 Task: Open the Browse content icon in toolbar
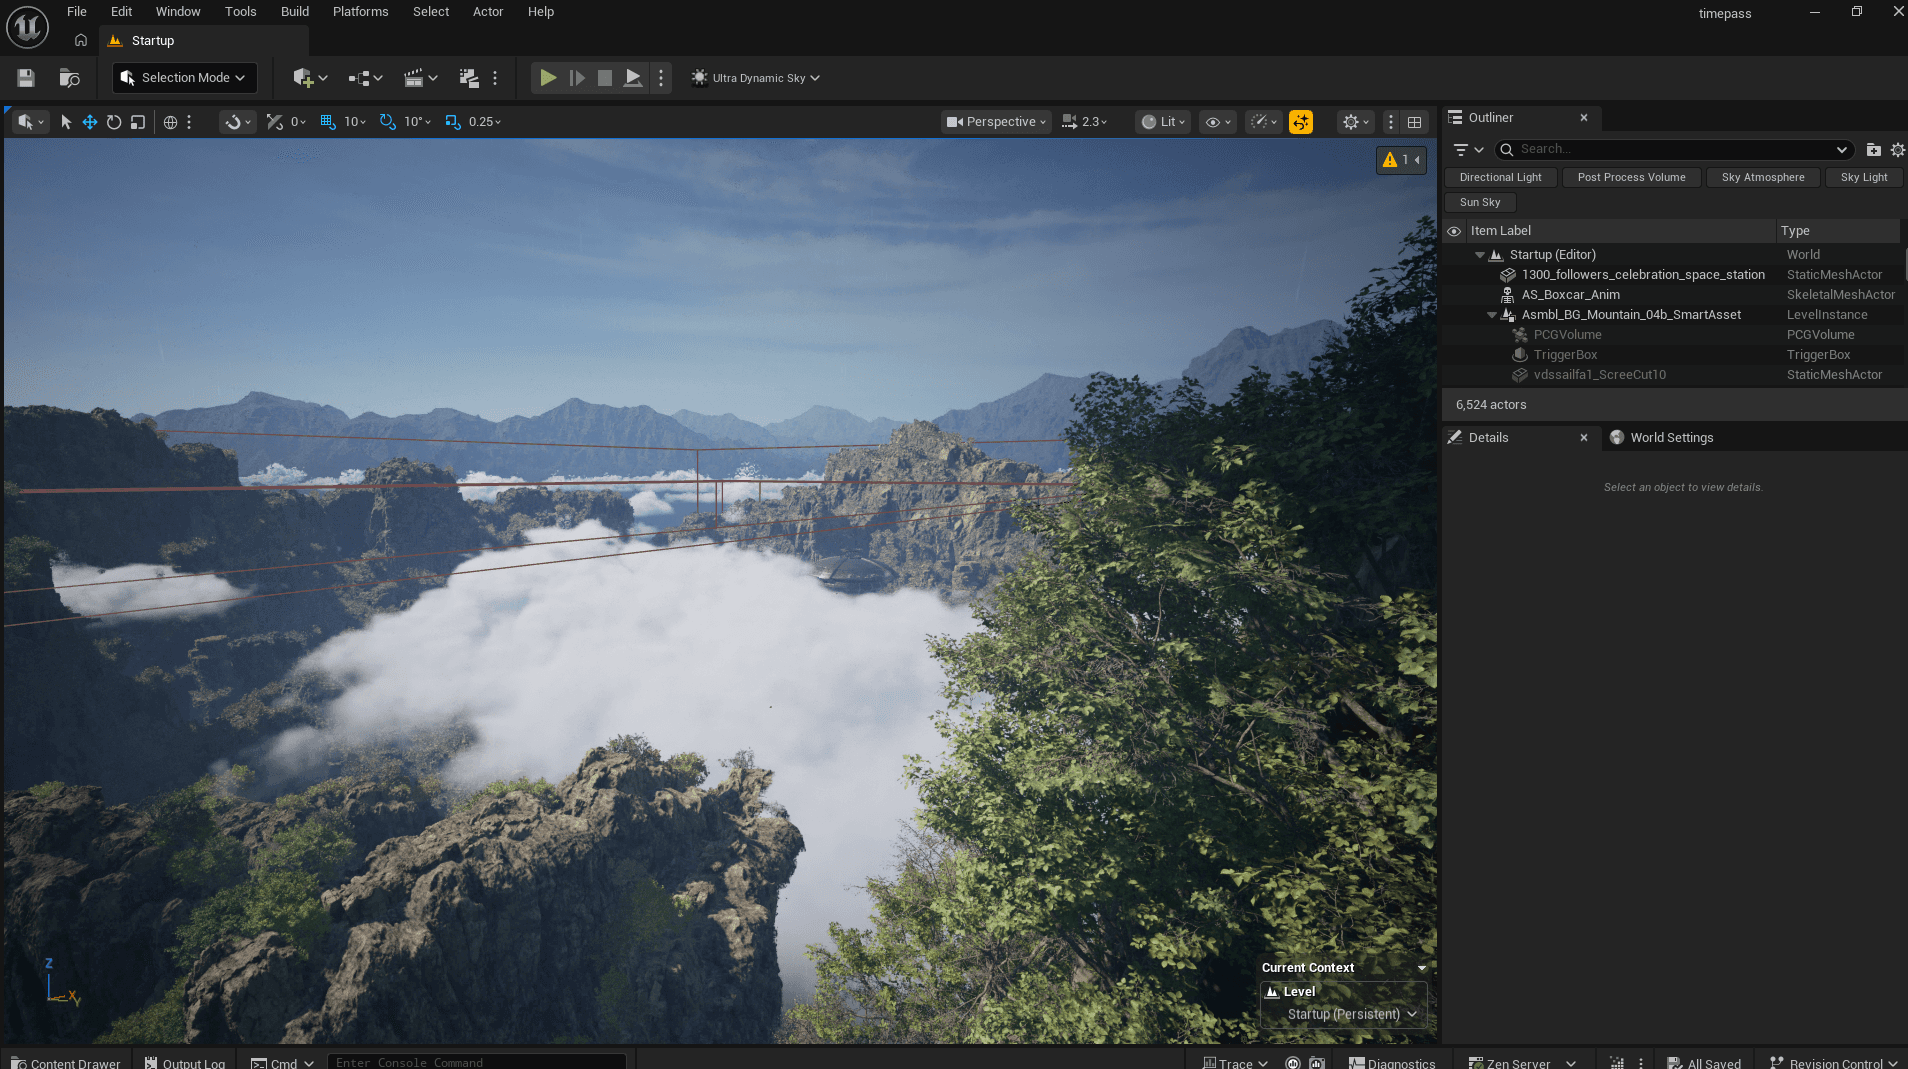tap(69, 78)
